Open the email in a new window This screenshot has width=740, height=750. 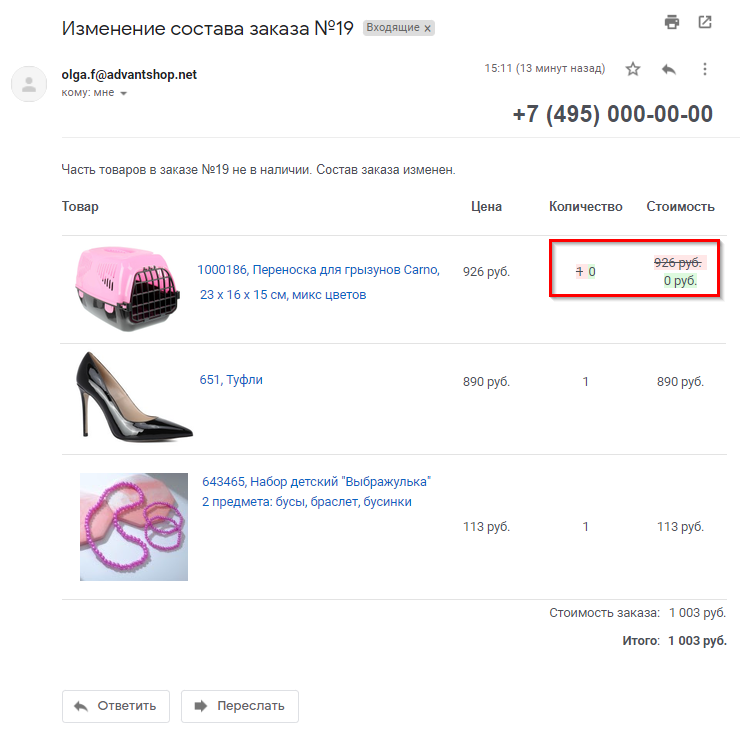pyautogui.click(x=705, y=23)
